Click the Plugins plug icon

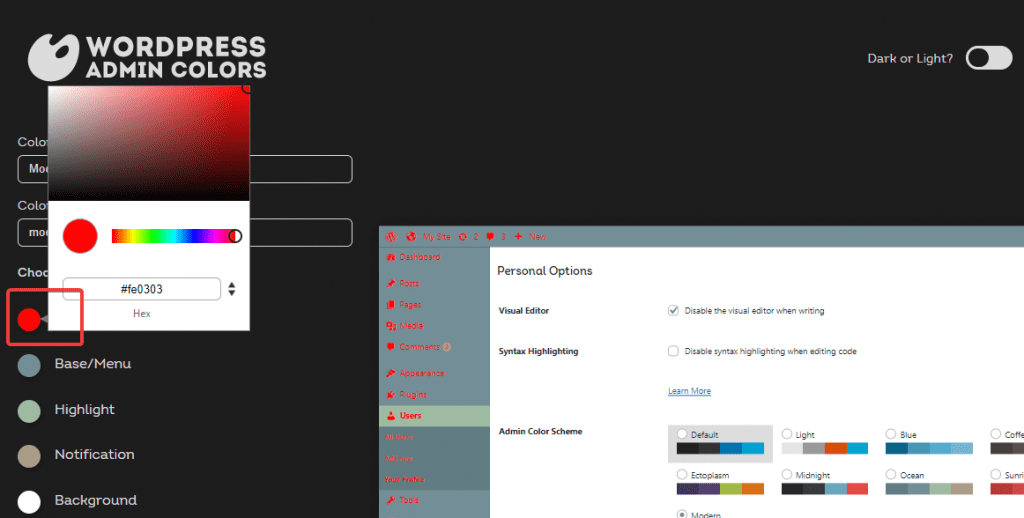pyautogui.click(x=391, y=395)
